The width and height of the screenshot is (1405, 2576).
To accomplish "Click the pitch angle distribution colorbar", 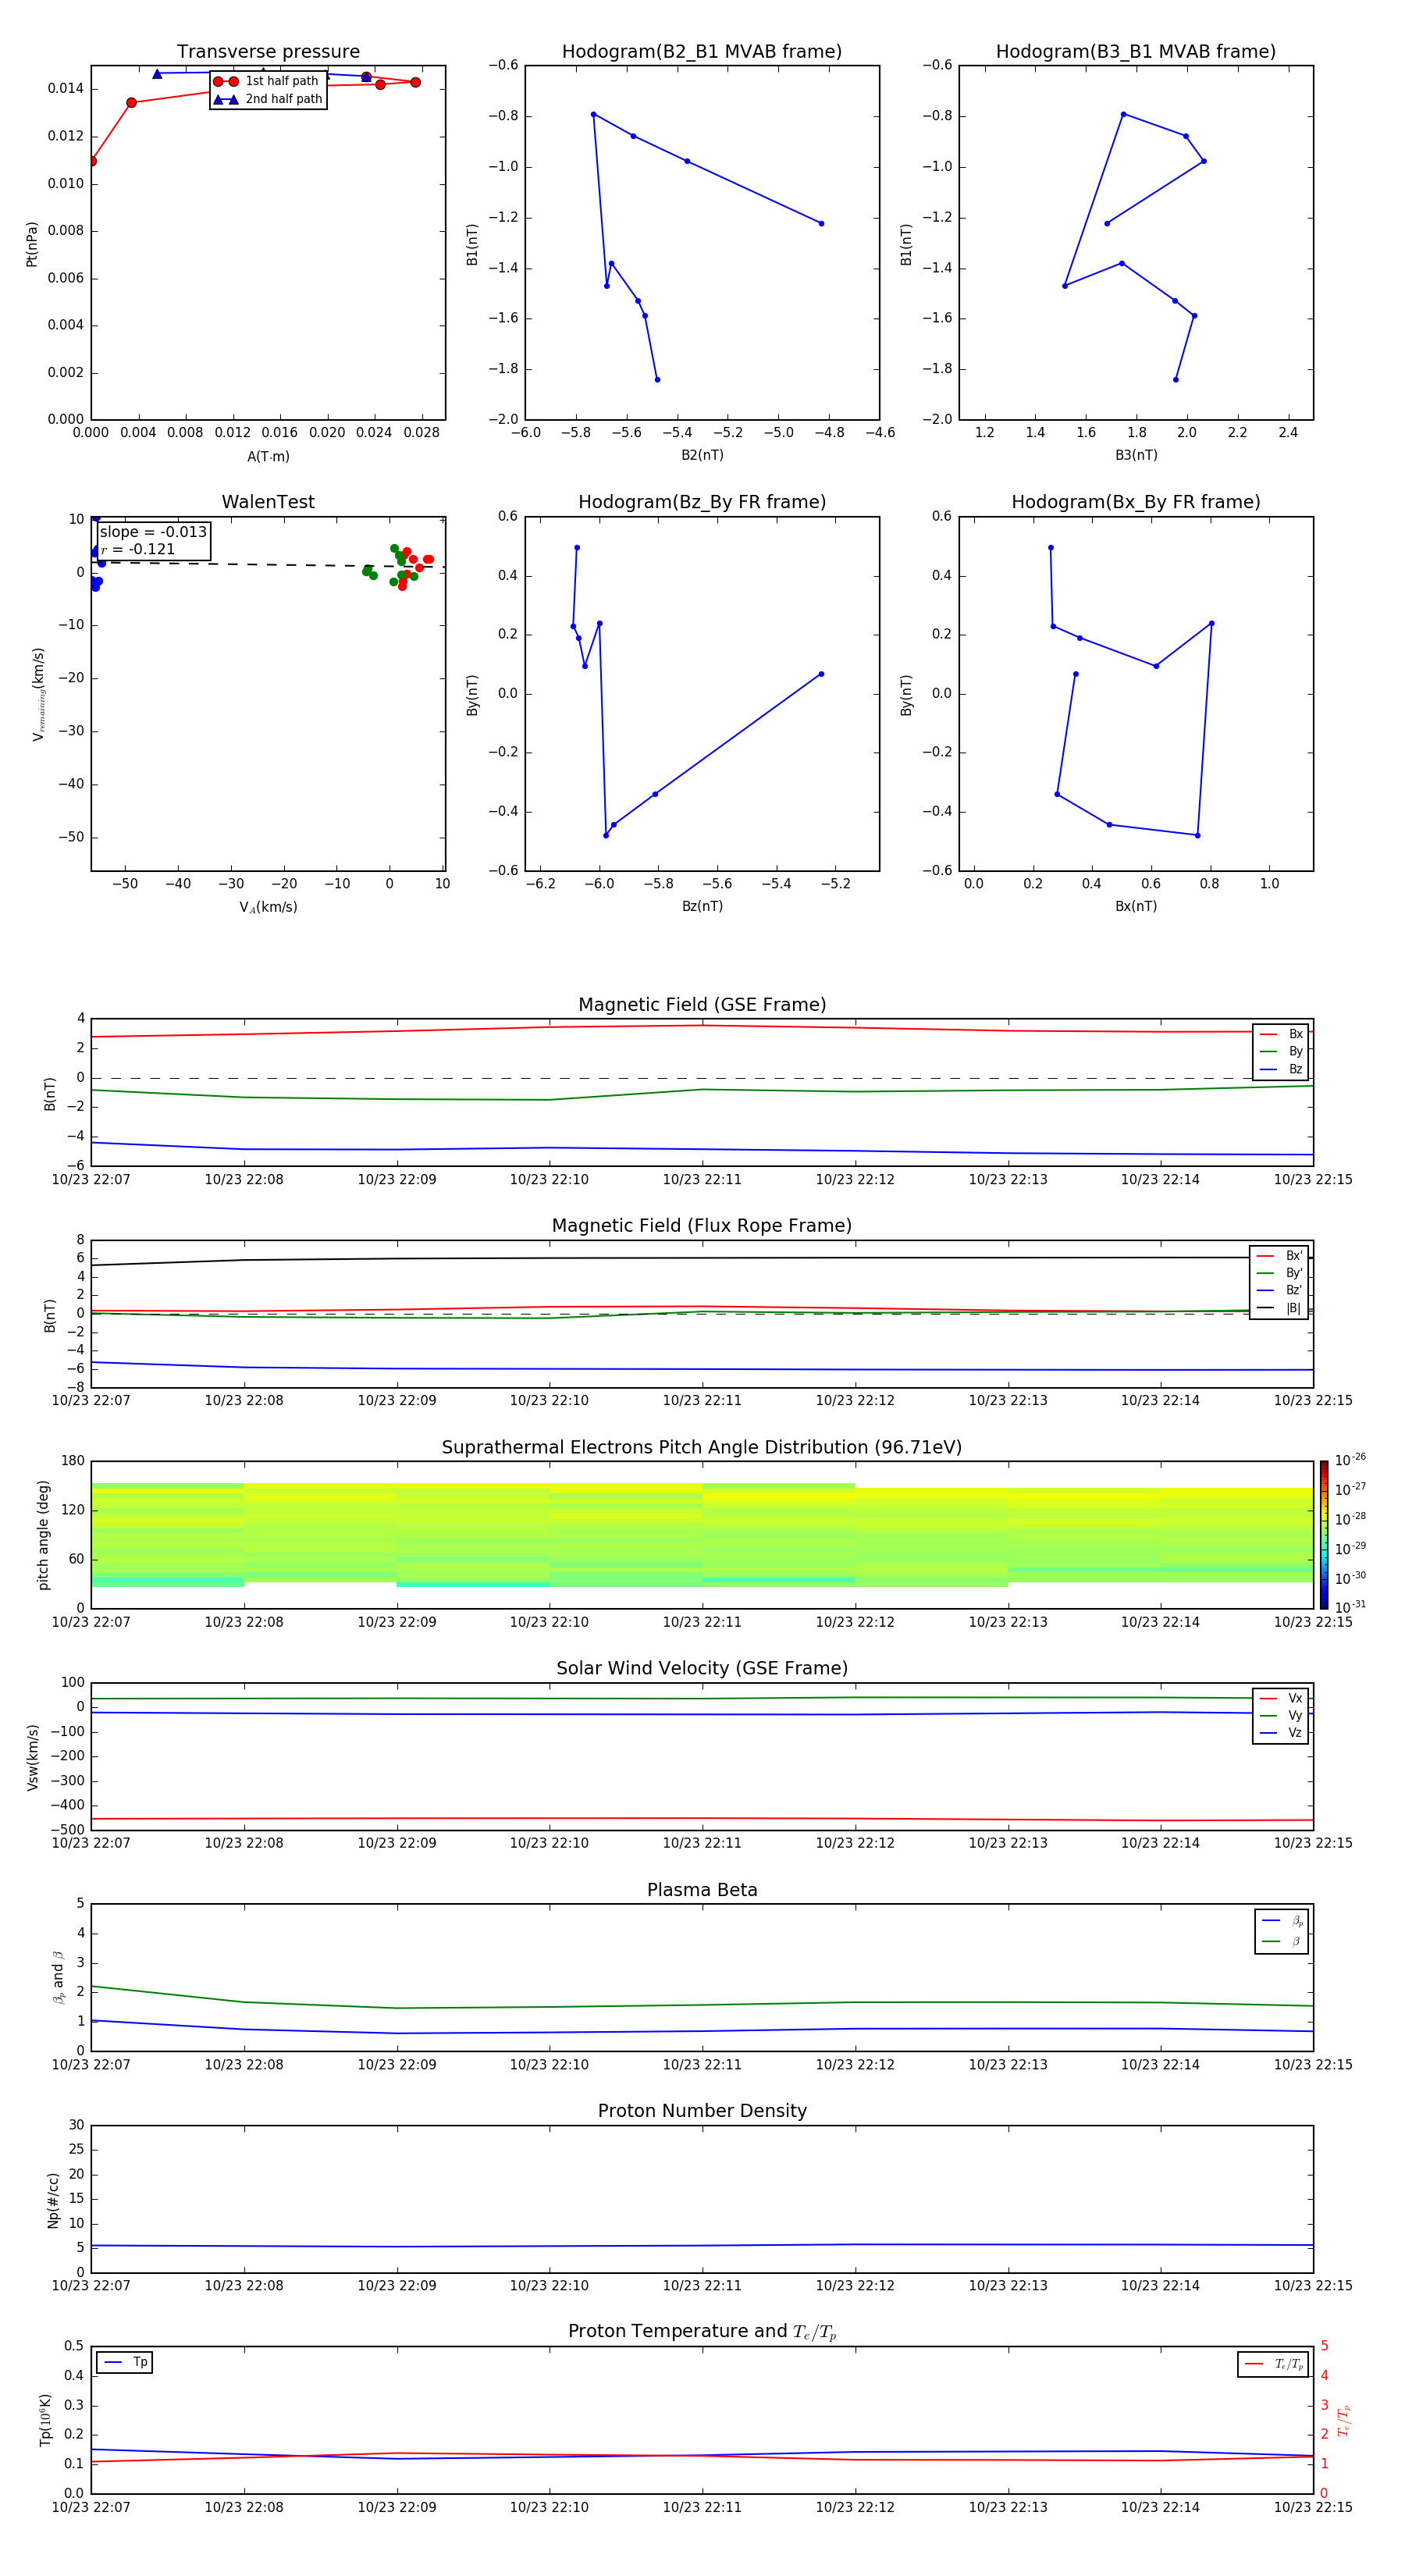I will (1324, 1535).
